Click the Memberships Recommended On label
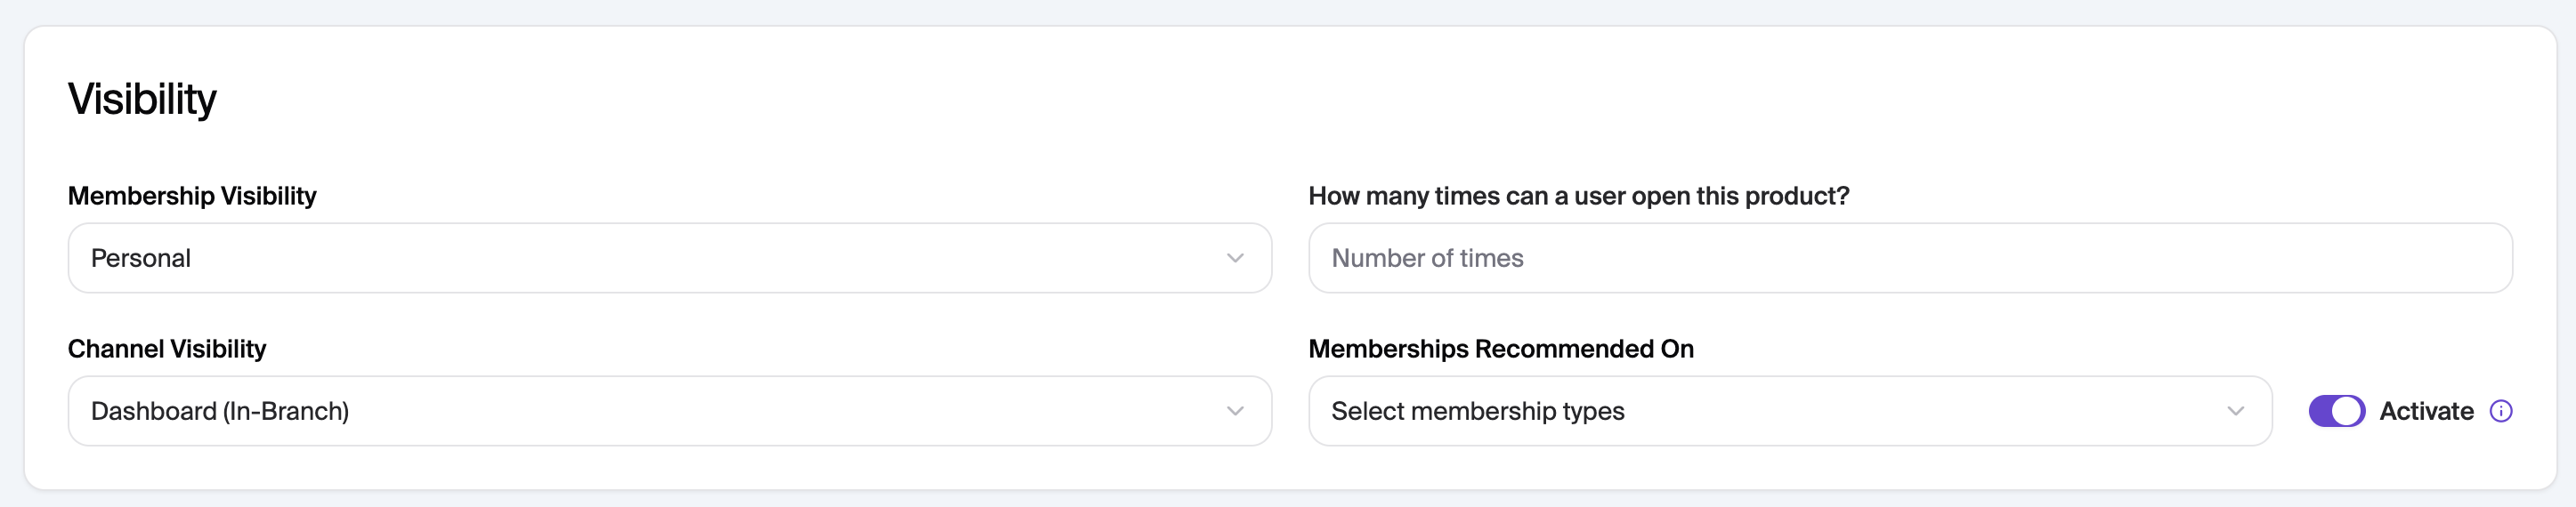Screen dimensions: 2576x507 pos(1500,349)
